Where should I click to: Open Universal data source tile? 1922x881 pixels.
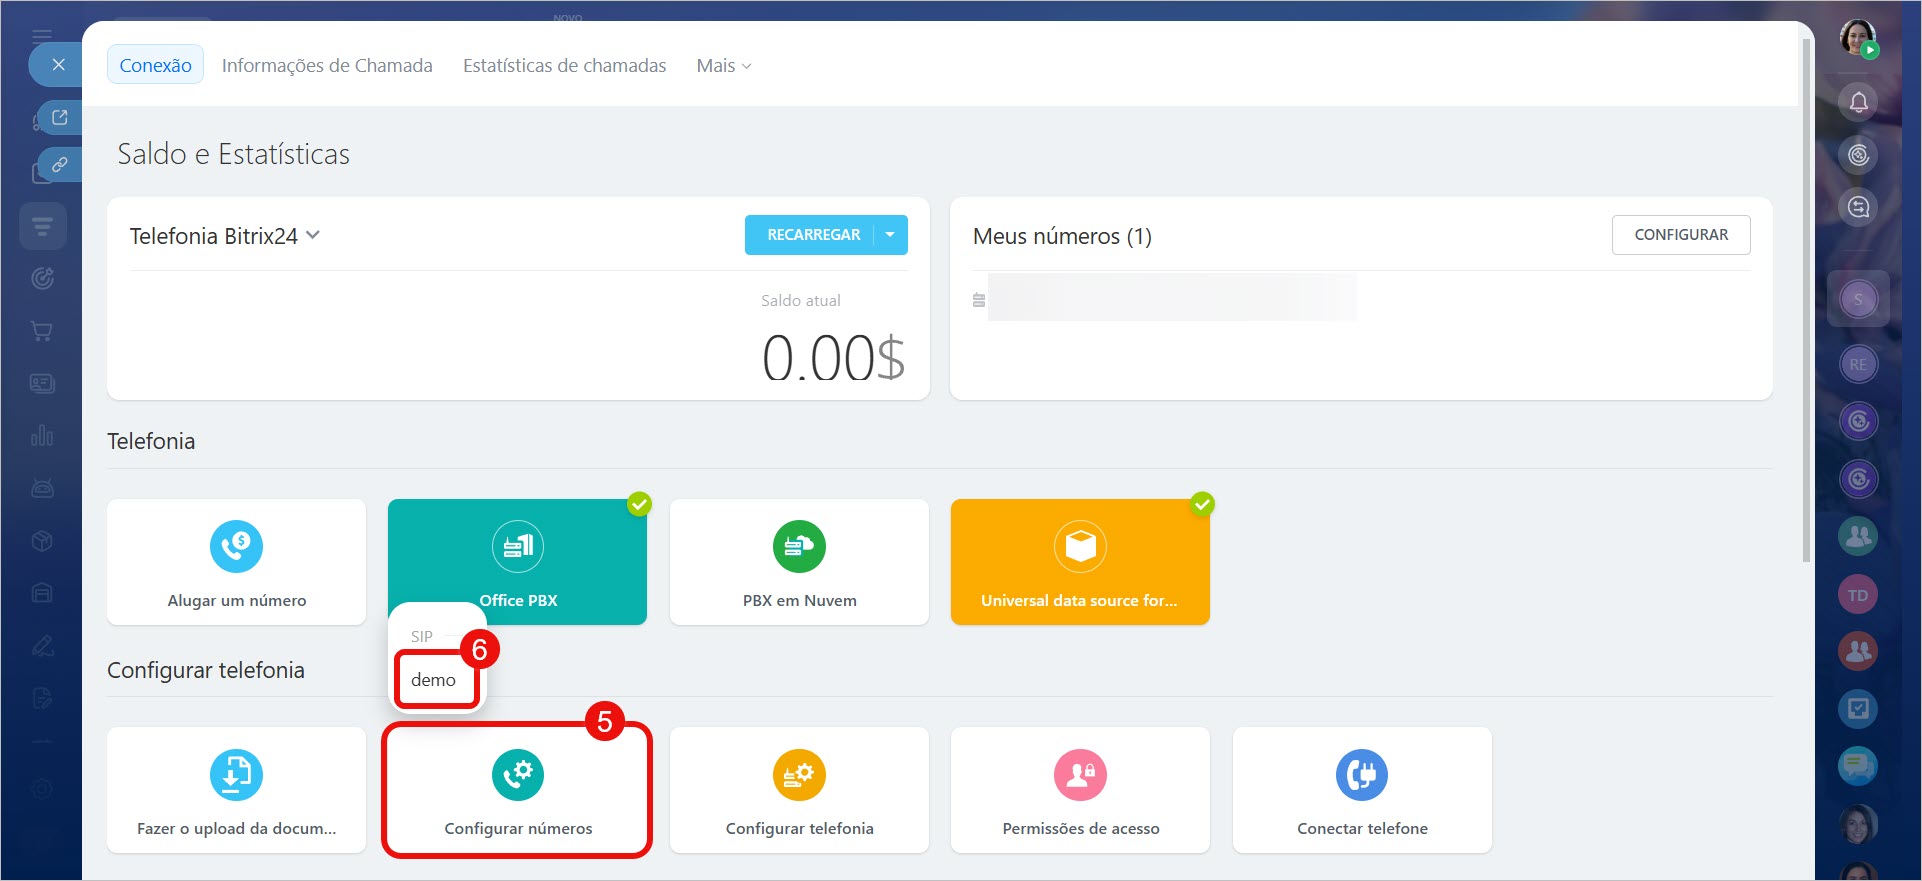click(1079, 561)
